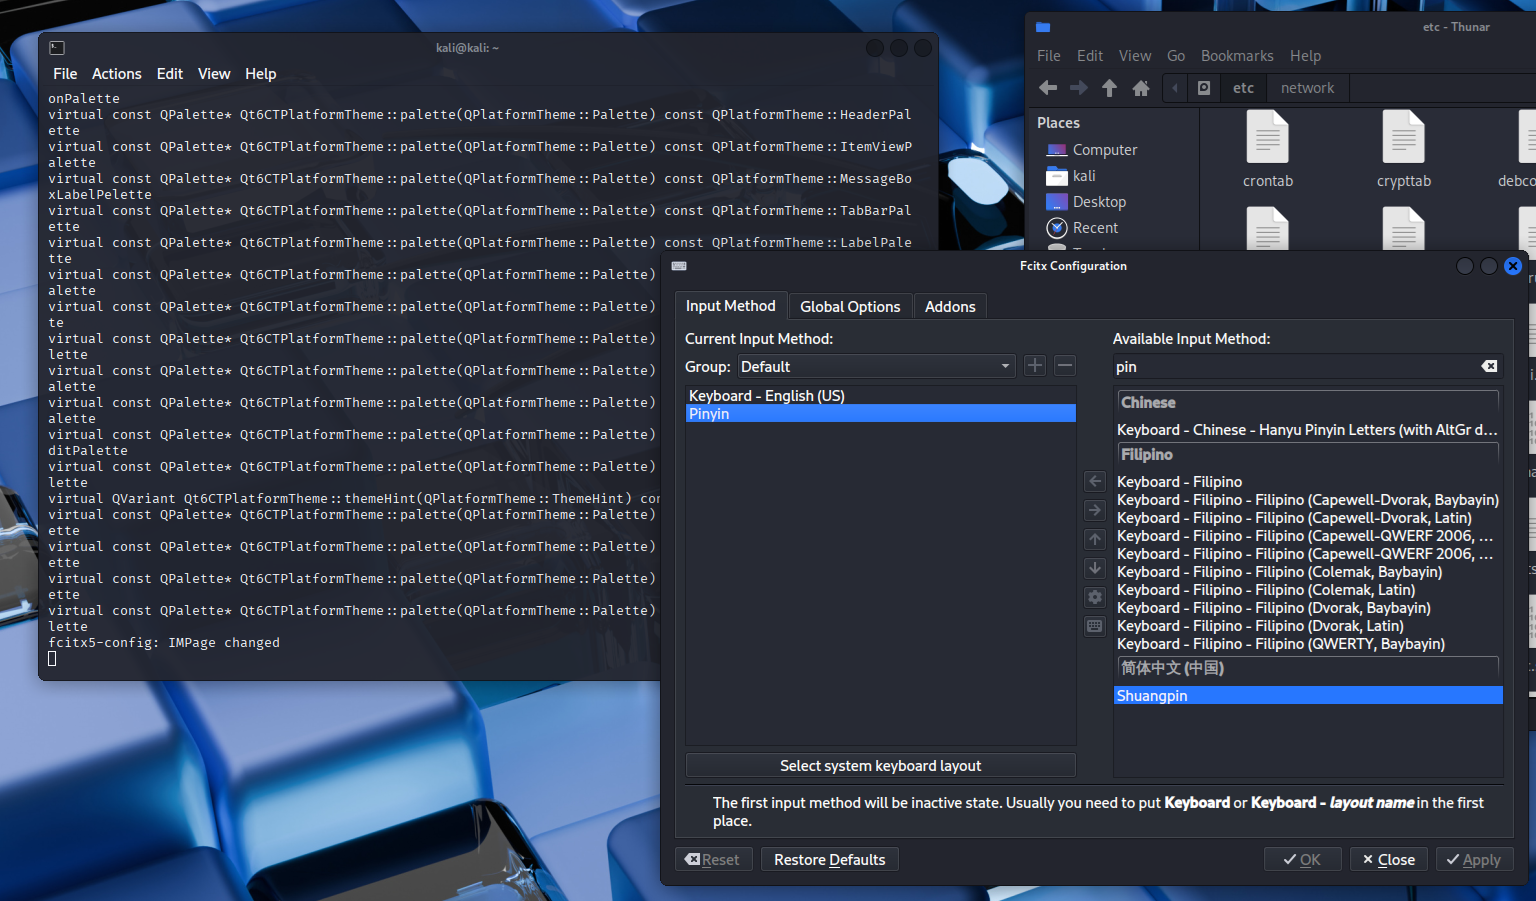The height and width of the screenshot is (901, 1536).
Task: Open the Group Default dropdown
Action: [x=877, y=367]
